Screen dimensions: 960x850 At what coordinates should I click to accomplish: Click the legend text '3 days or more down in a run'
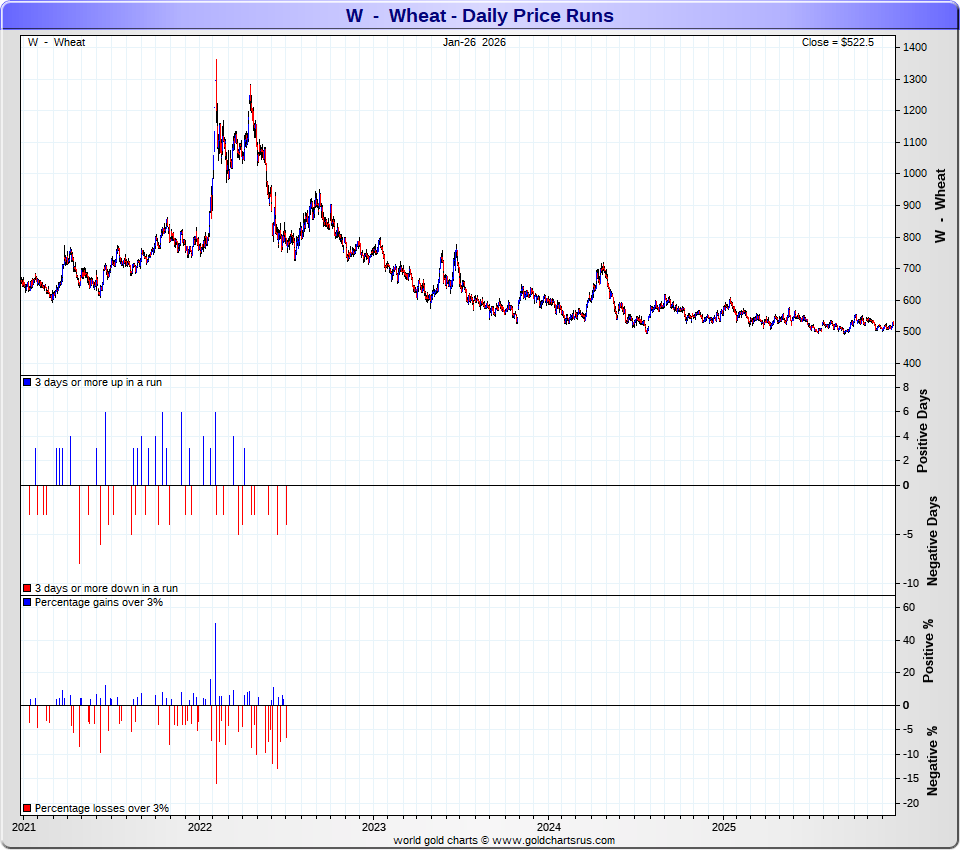[x=107, y=588]
